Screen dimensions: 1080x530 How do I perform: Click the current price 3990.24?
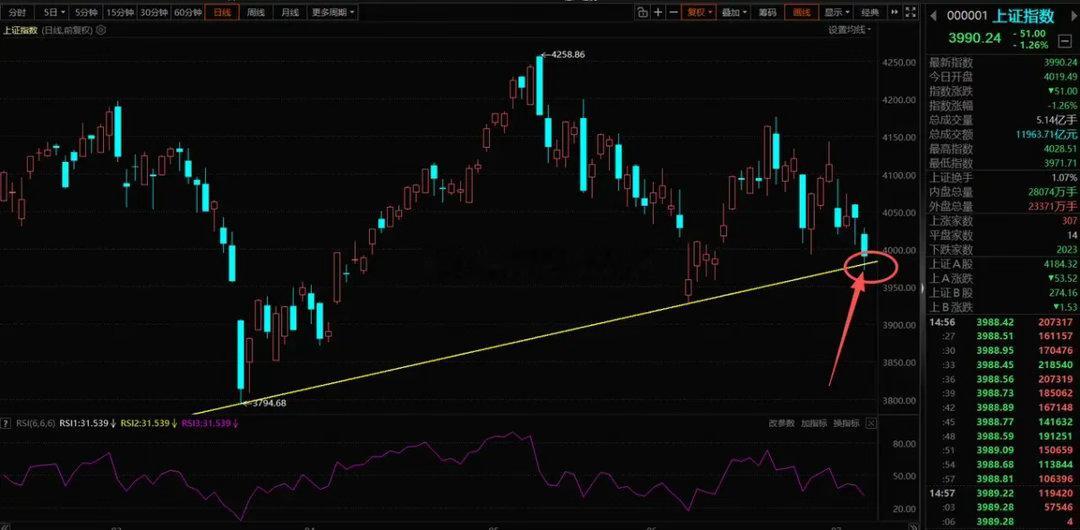click(x=974, y=38)
